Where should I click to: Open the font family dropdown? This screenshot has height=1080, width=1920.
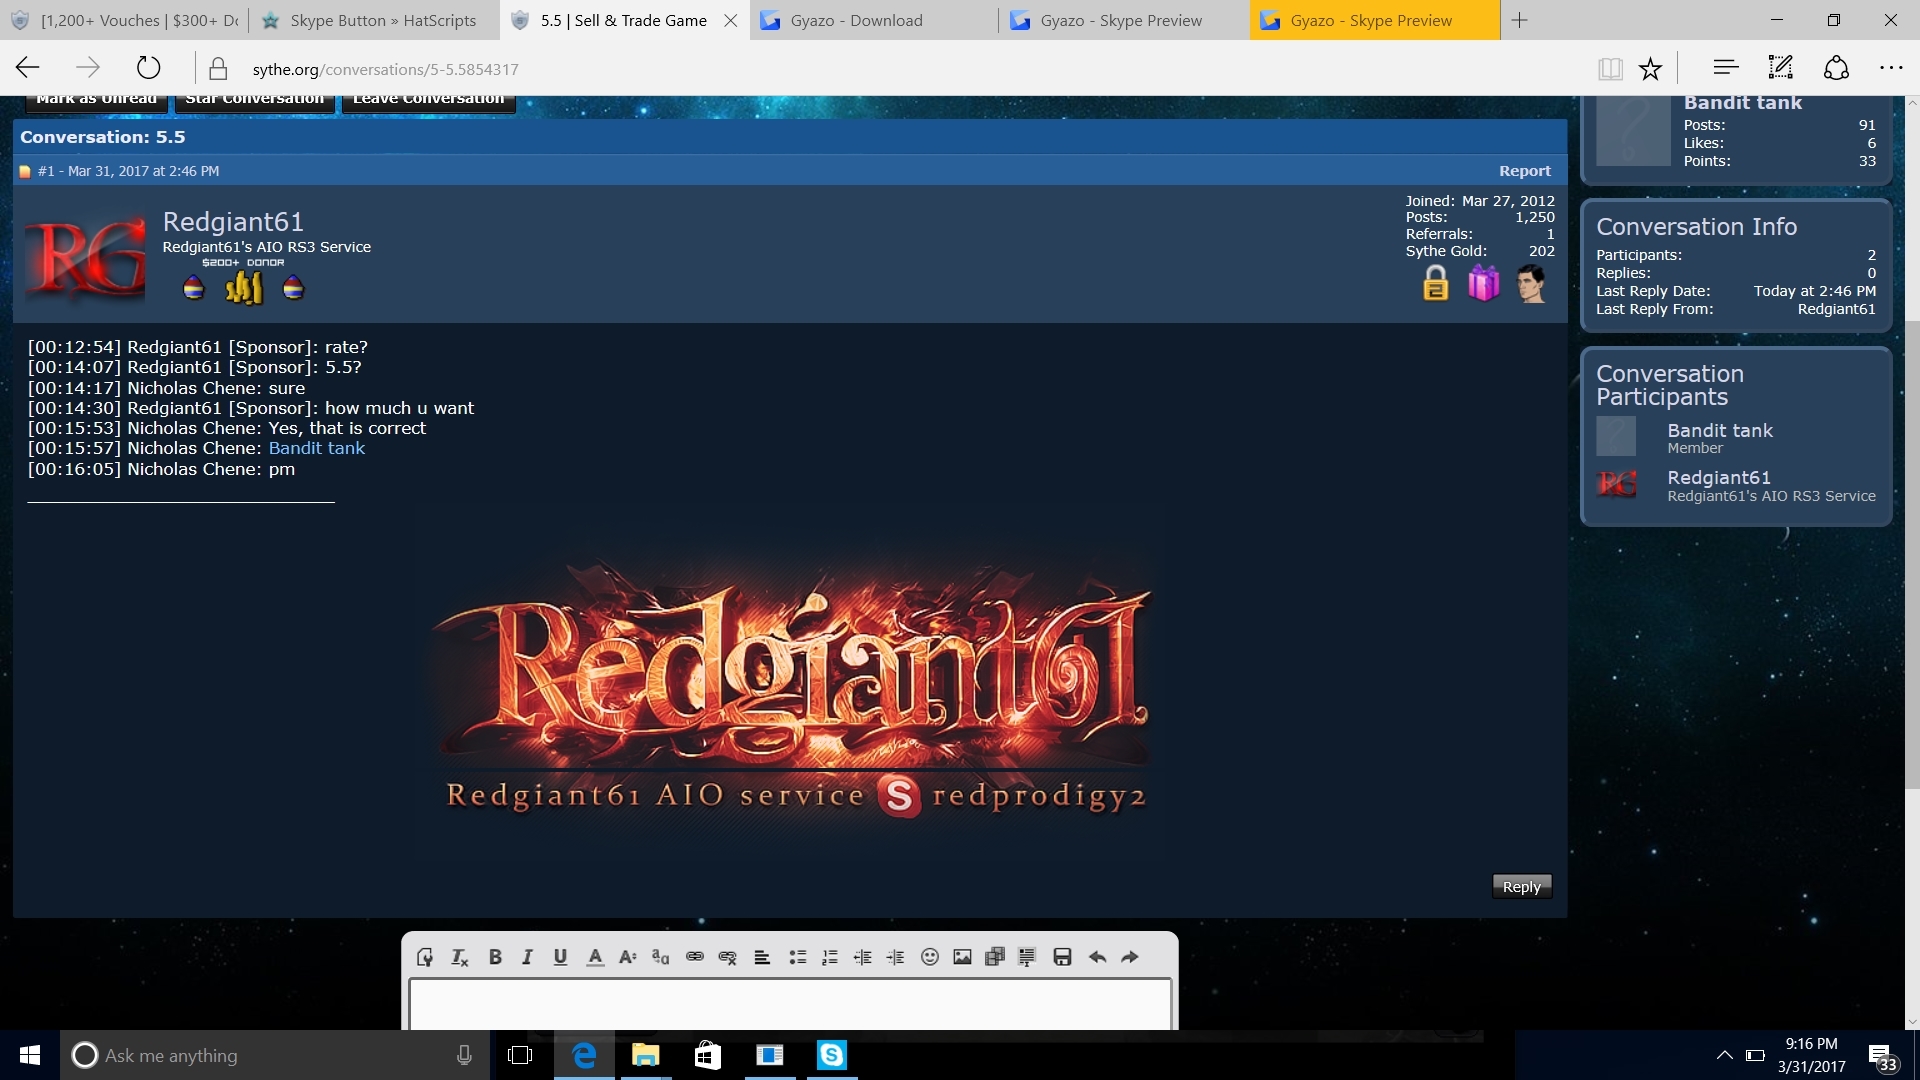click(660, 957)
